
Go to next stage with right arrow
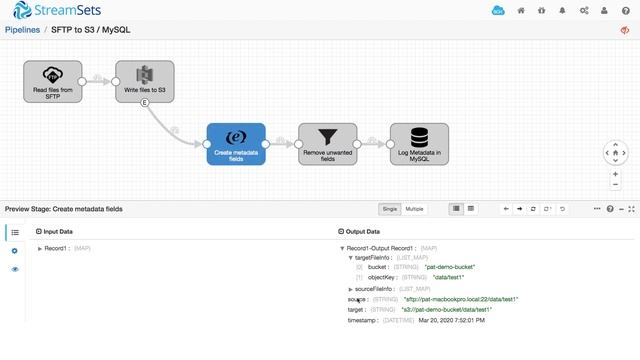pyautogui.click(x=520, y=209)
